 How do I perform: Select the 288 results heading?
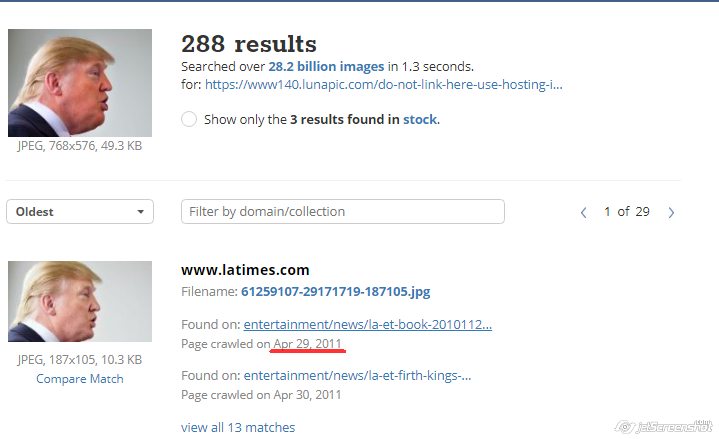coord(249,44)
